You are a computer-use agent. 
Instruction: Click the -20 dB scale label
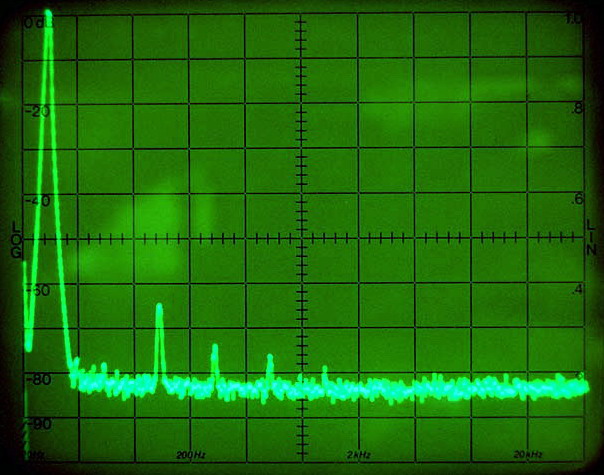coord(38,110)
